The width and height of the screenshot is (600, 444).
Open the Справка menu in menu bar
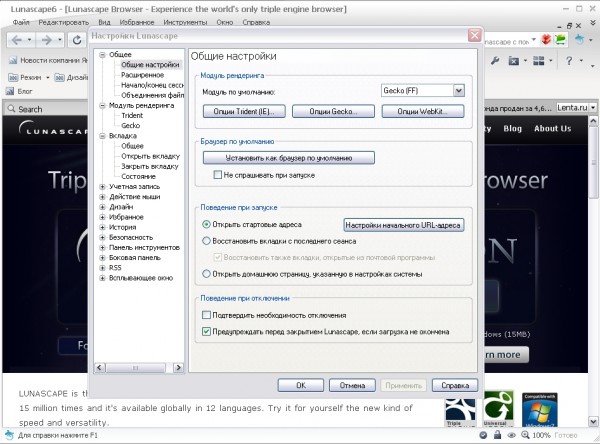coord(256,22)
